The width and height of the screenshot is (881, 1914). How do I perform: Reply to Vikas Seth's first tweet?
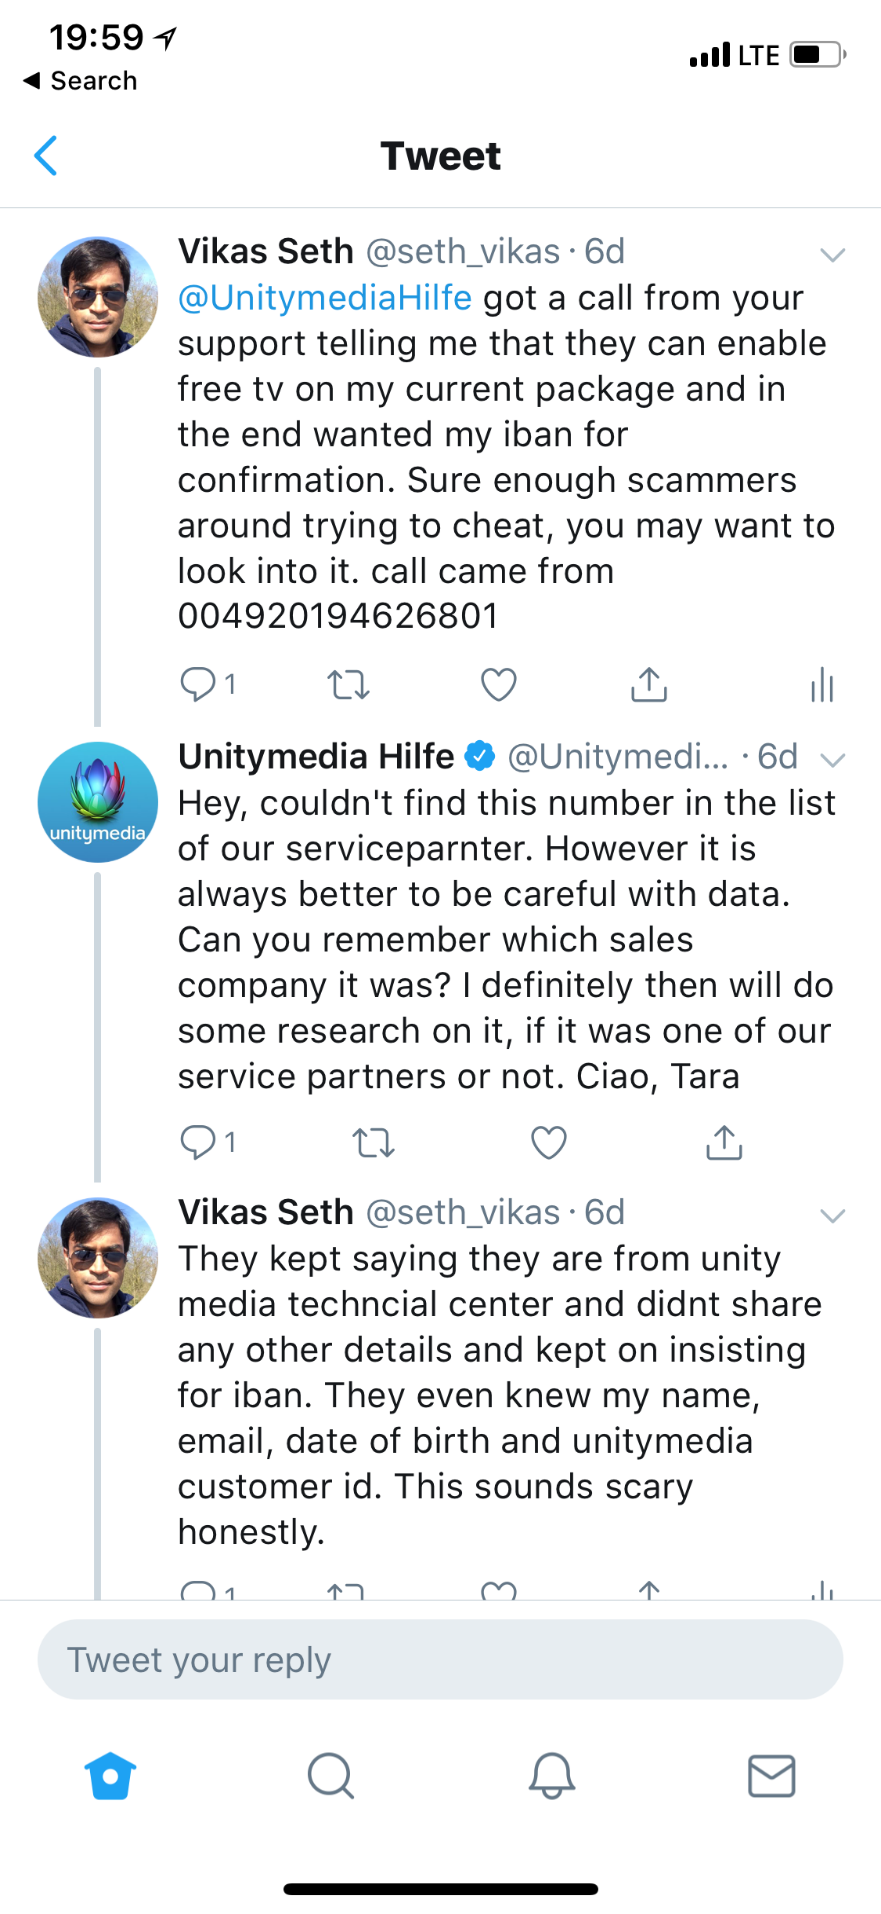[x=198, y=684]
